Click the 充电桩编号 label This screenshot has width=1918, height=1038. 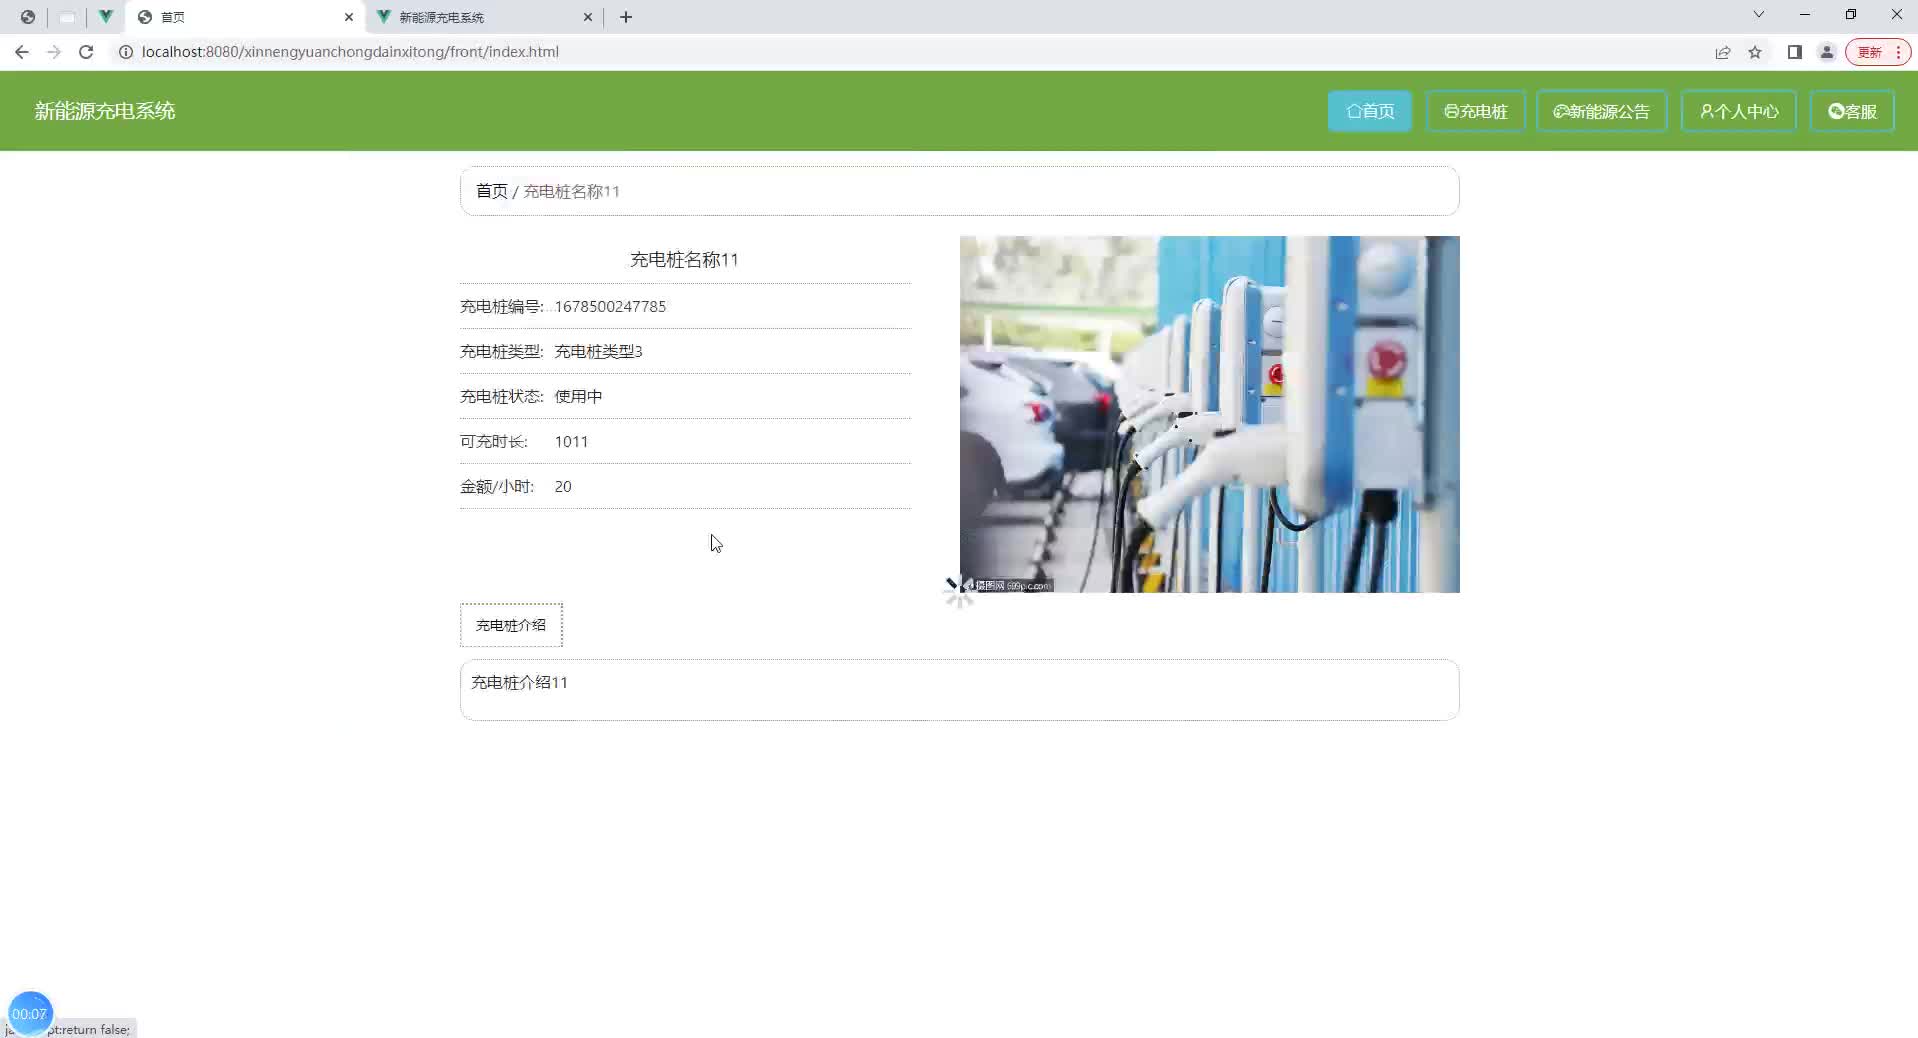(501, 307)
